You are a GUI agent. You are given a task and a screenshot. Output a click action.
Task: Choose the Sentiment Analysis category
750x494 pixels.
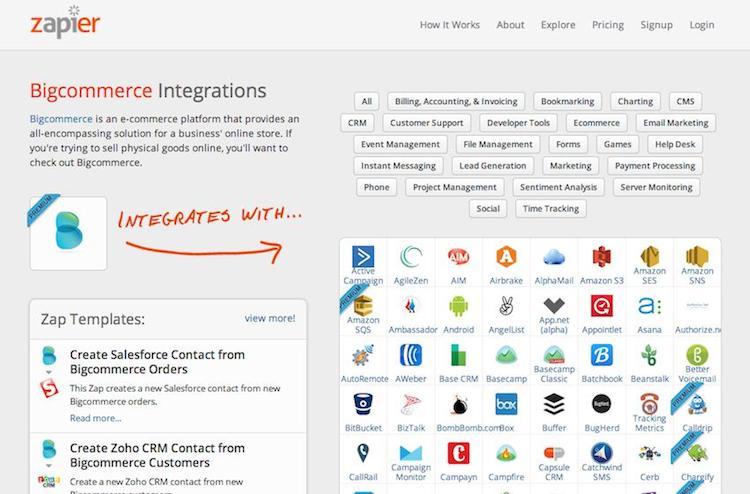pyautogui.click(x=559, y=187)
